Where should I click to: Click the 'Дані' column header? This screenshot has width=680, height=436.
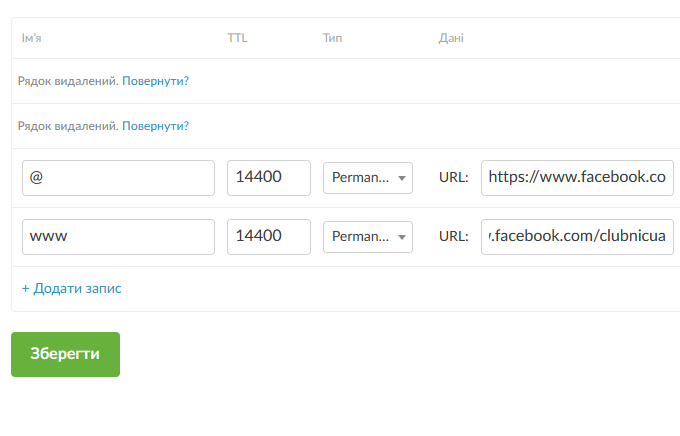pyautogui.click(x=451, y=39)
